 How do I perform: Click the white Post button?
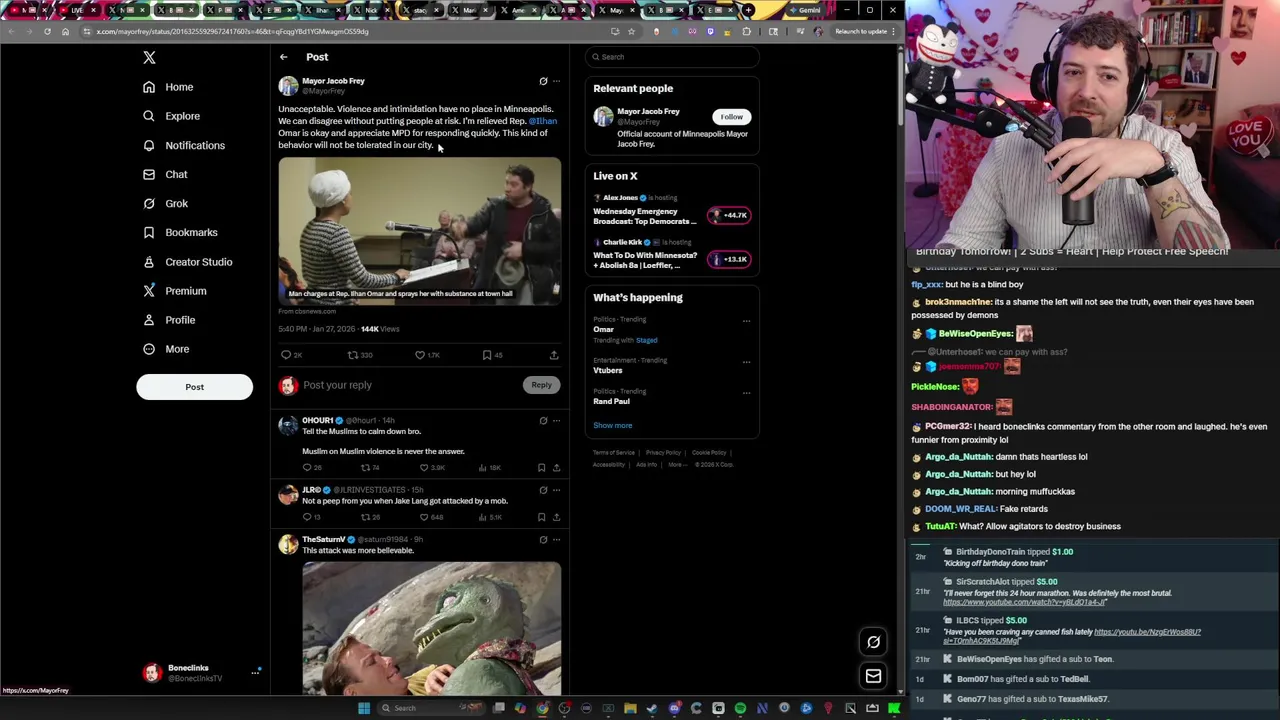(x=194, y=387)
